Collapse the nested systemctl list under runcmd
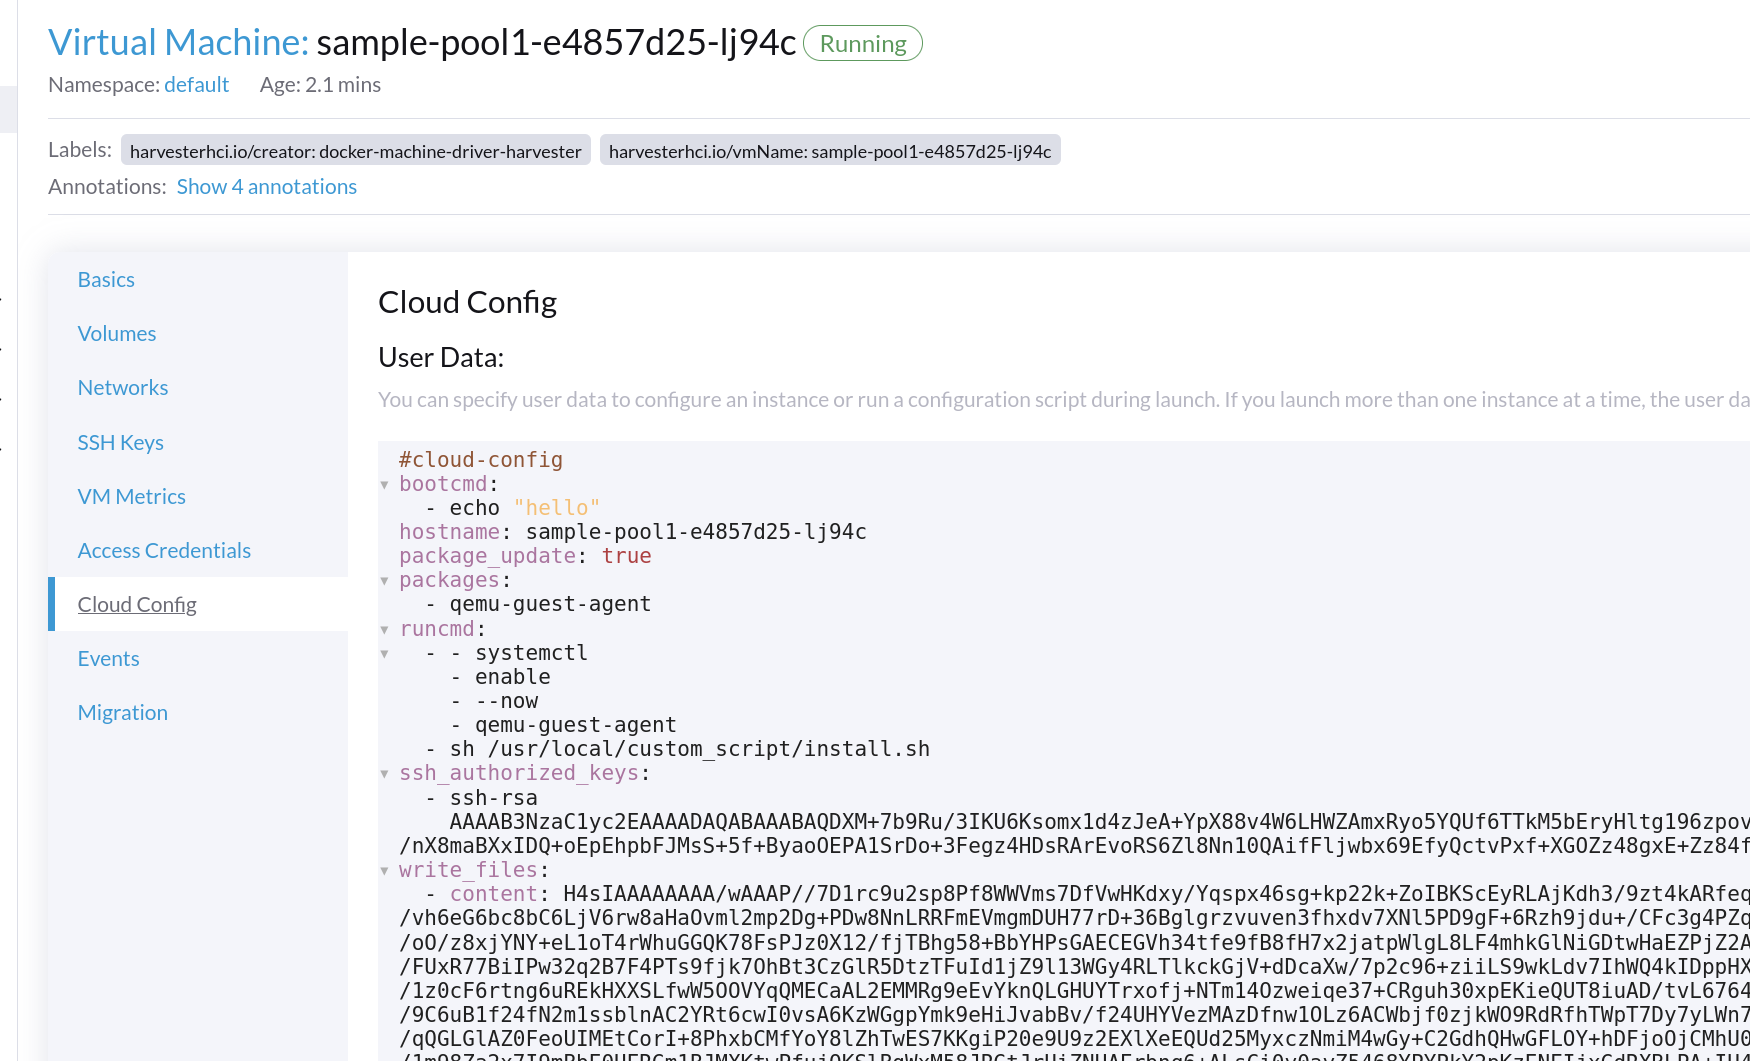 coord(385,652)
